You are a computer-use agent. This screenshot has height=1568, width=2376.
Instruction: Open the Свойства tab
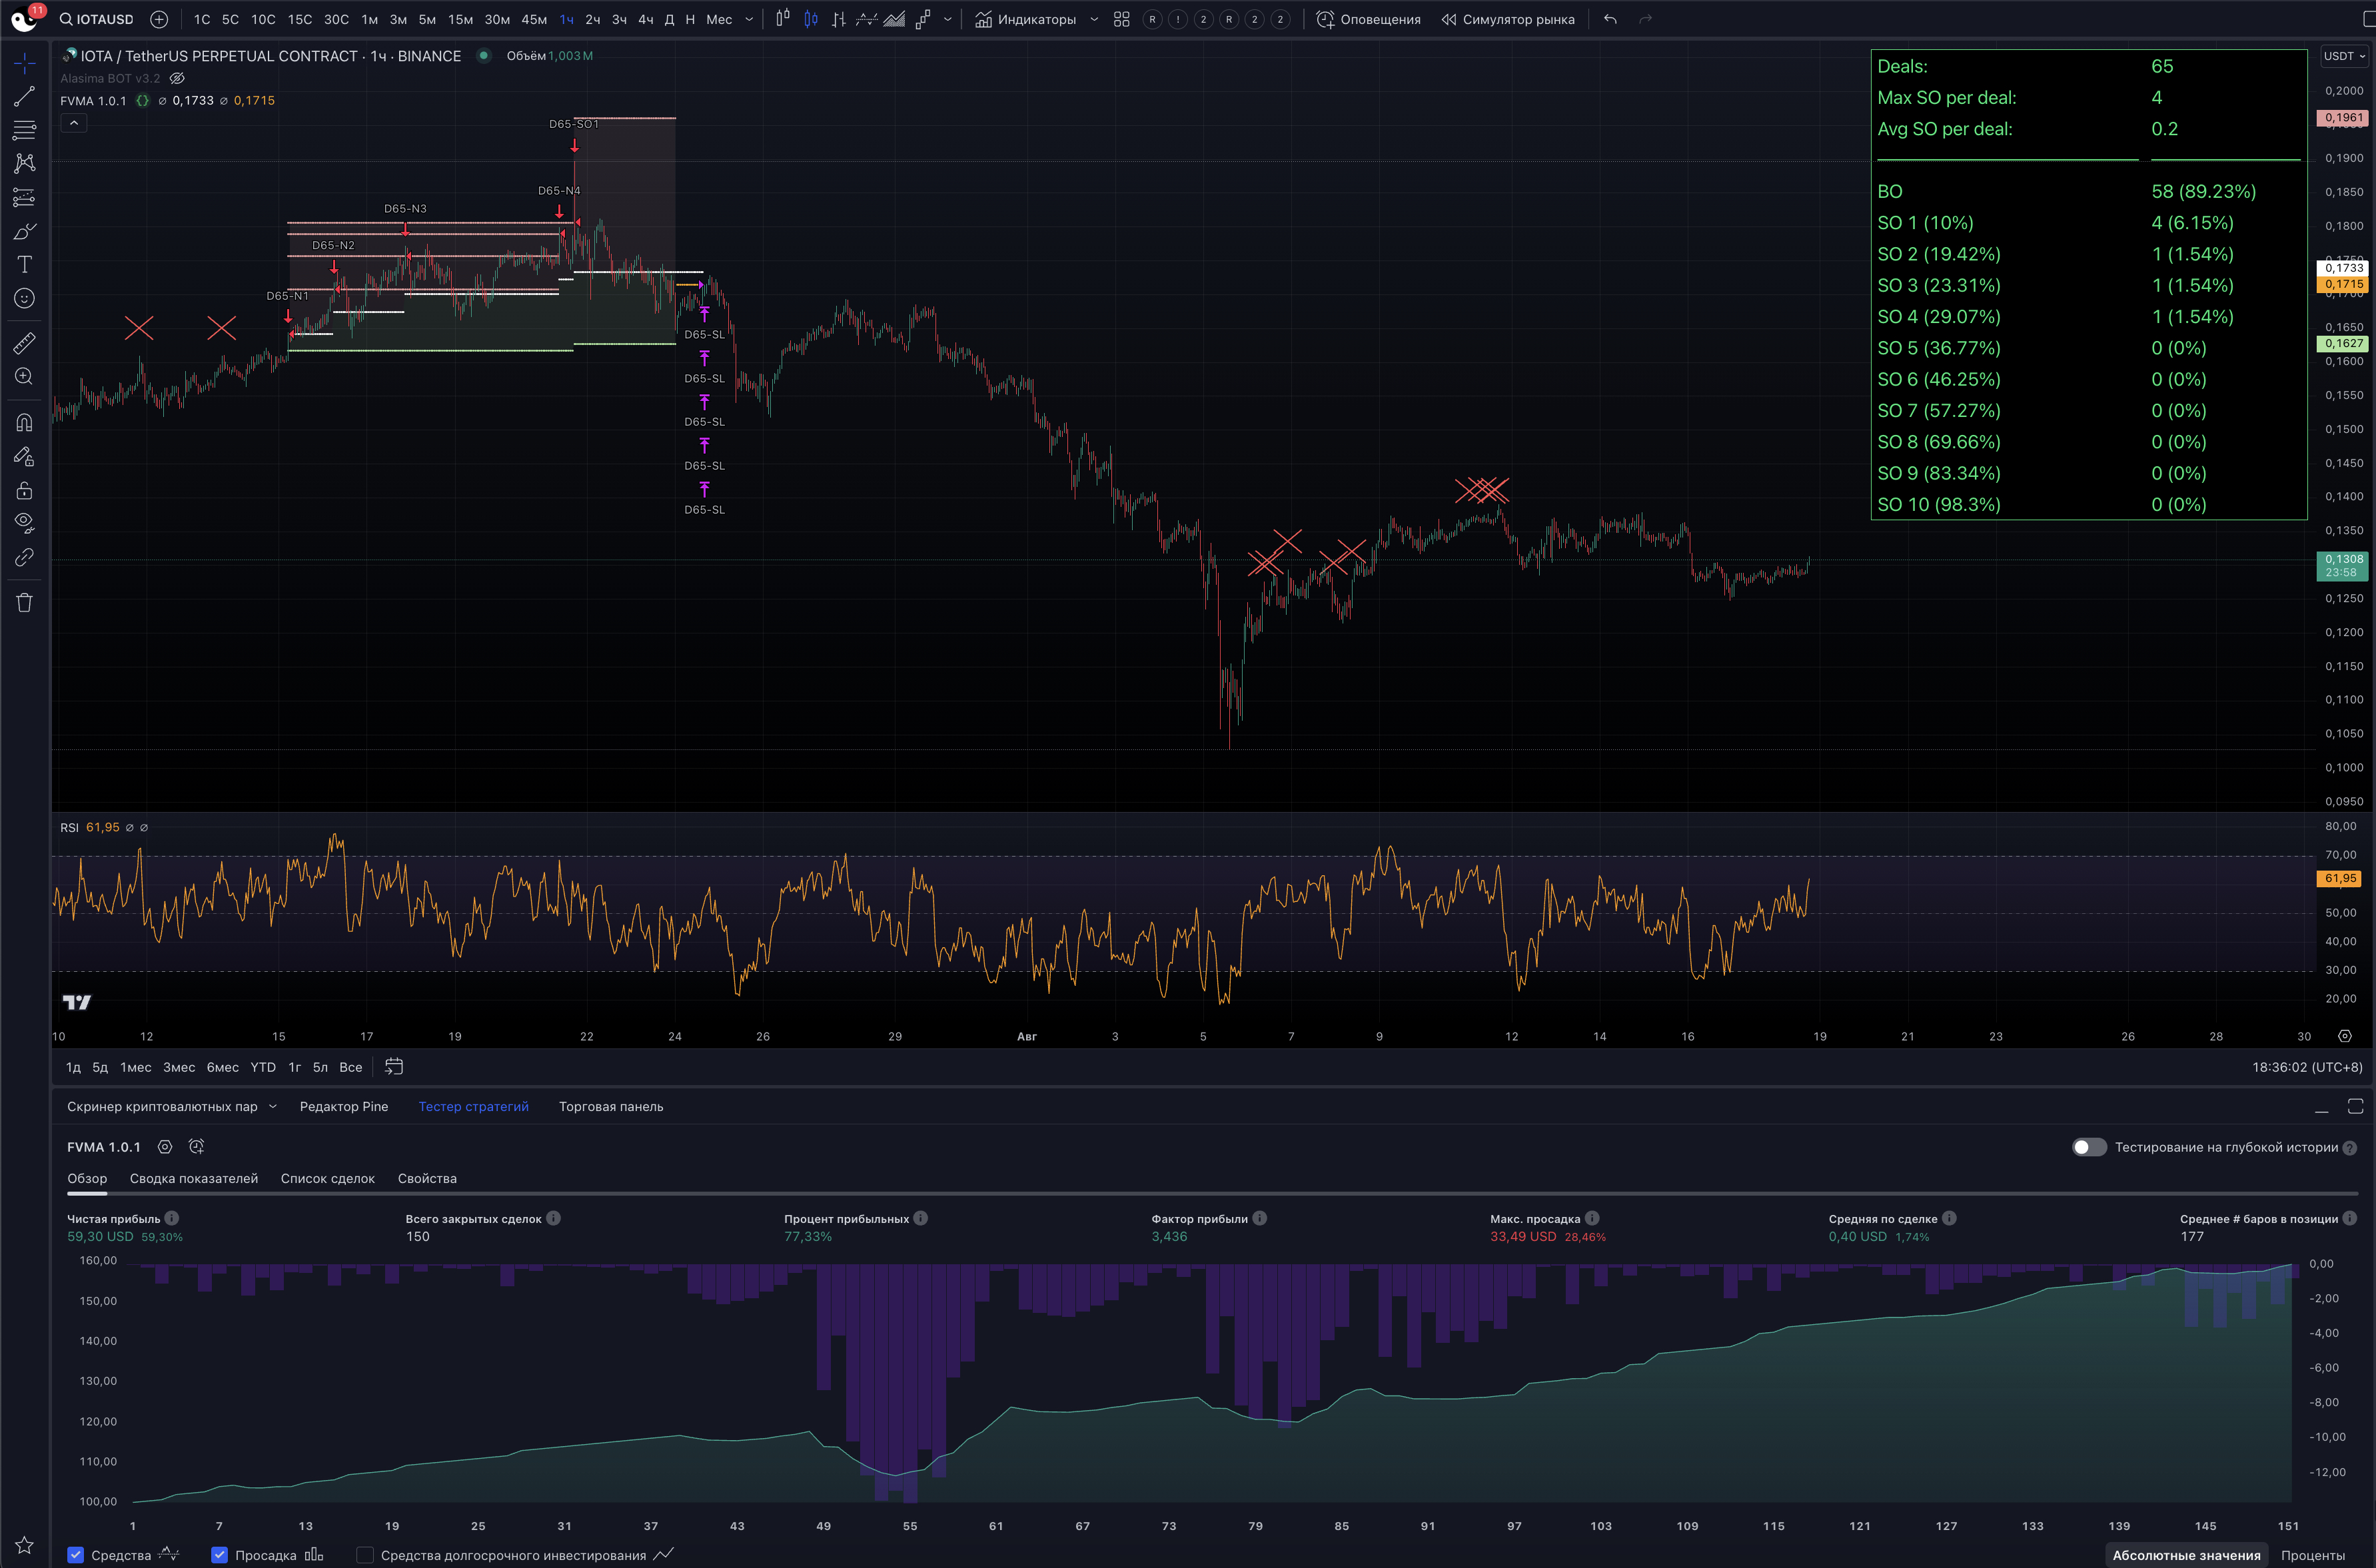click(x=427, y=1178)
